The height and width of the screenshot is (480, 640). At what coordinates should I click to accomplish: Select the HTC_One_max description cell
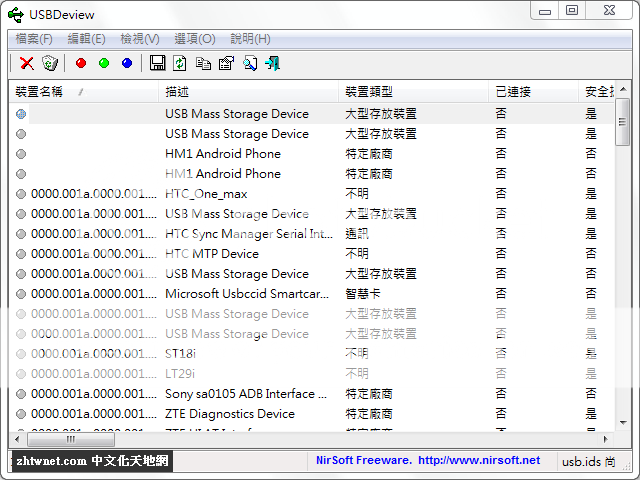[x=206, y=194]
